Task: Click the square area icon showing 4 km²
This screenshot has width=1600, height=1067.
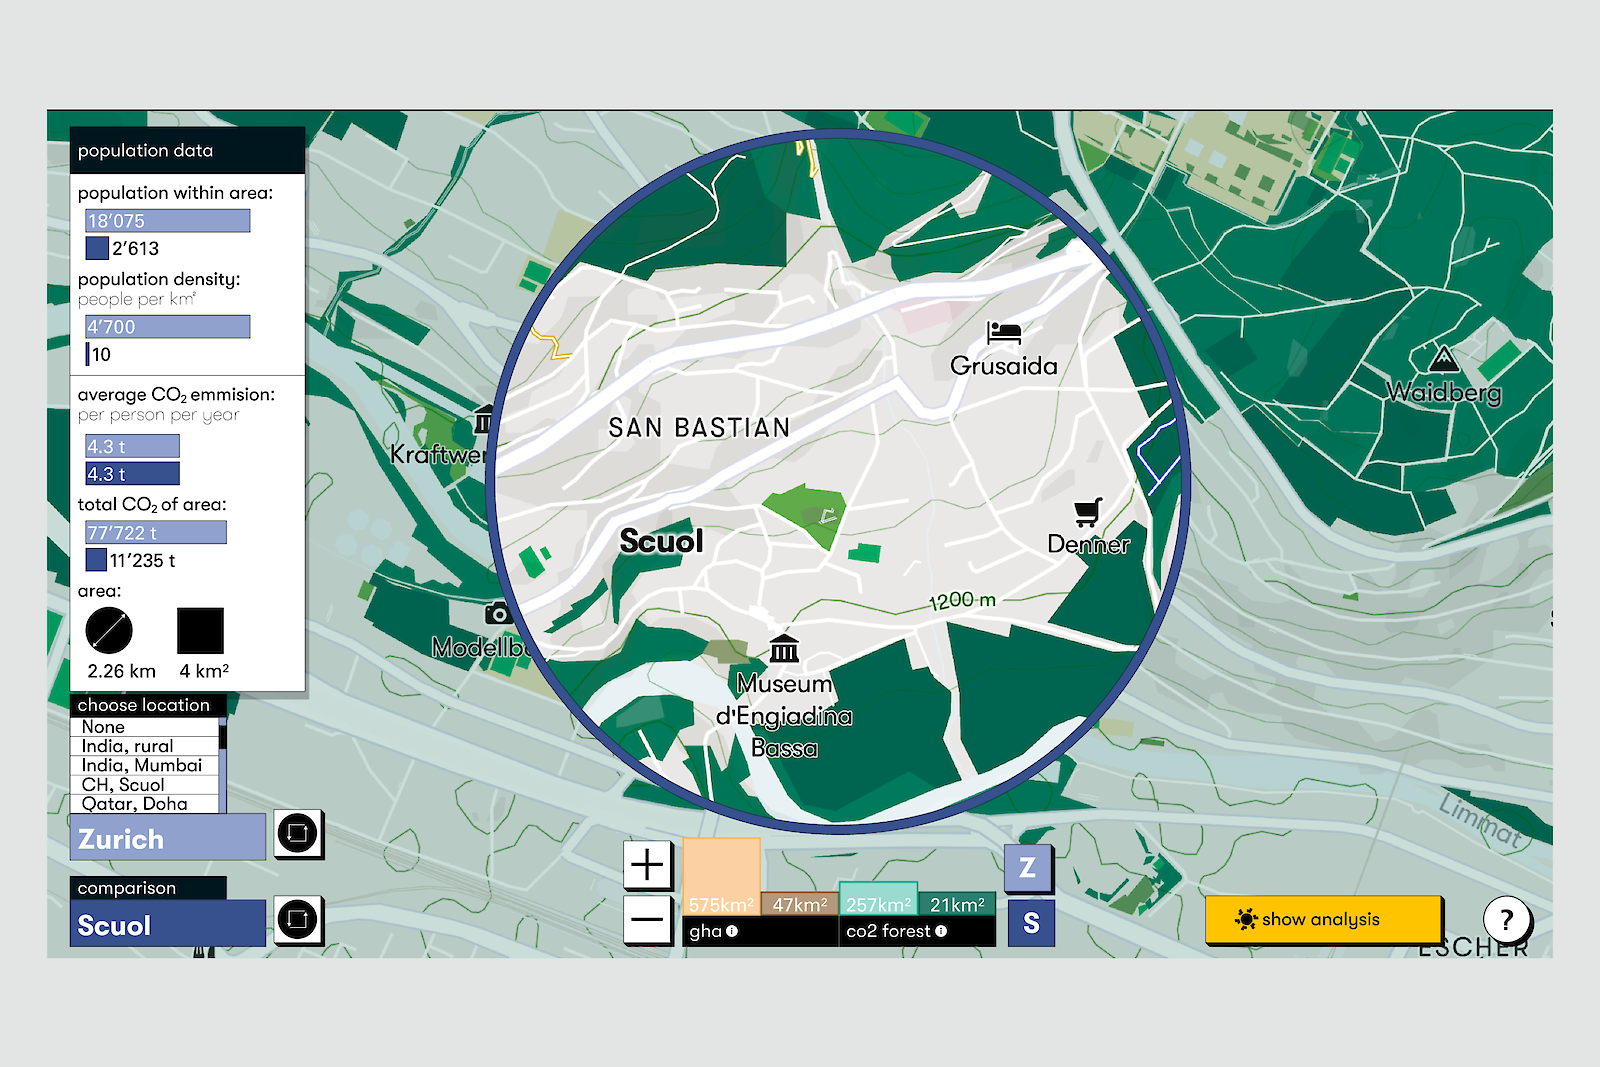Action: tap(199, 631)
